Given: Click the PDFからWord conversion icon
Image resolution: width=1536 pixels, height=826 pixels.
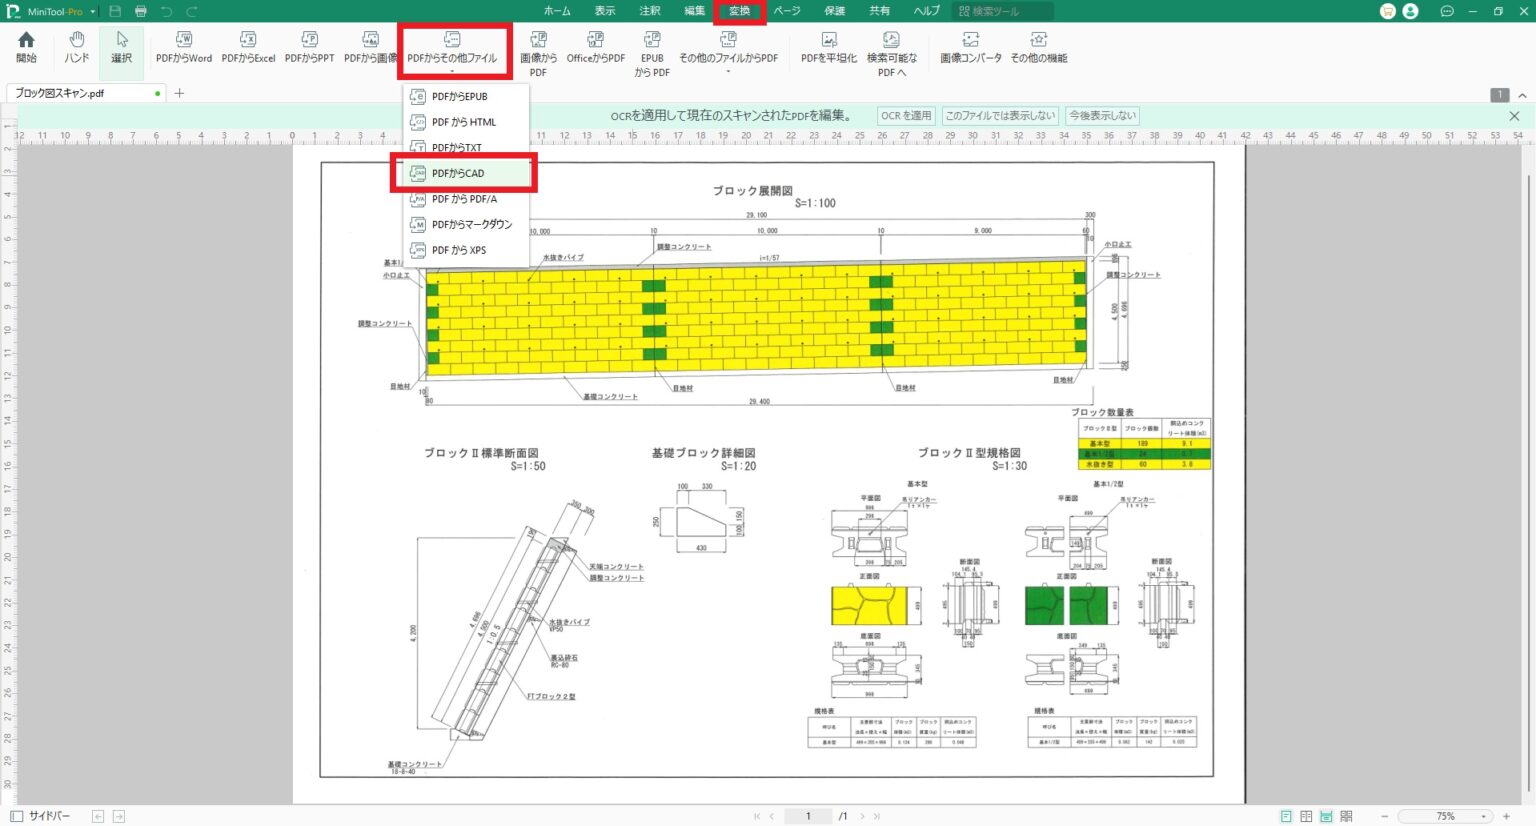Looking at the screenshot, I should pos(184,46).
